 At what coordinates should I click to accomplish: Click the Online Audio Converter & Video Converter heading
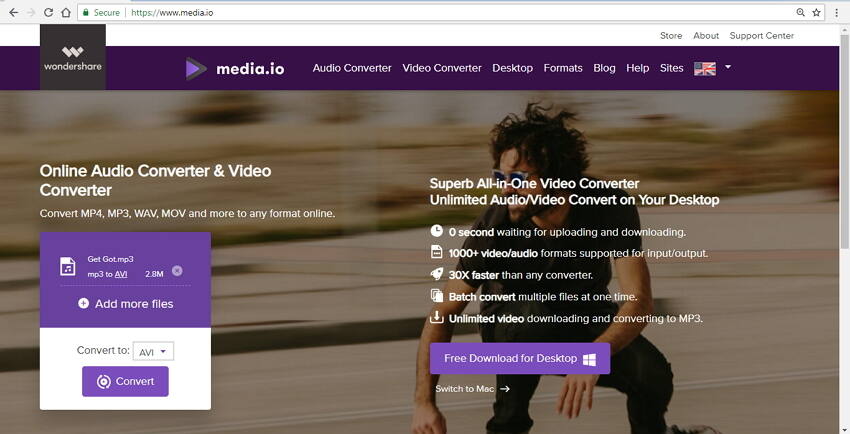tap(156, 180)
